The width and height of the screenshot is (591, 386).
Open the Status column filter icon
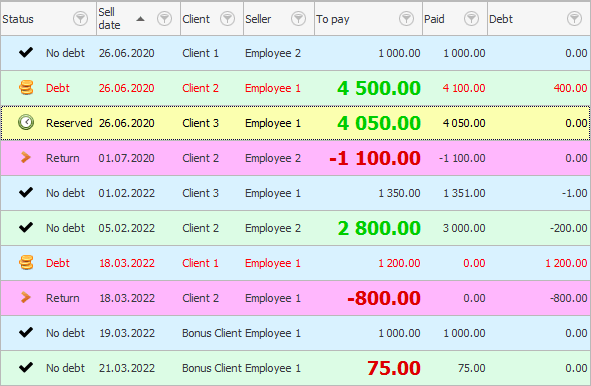pyautogui.click(x=80, y=18)
